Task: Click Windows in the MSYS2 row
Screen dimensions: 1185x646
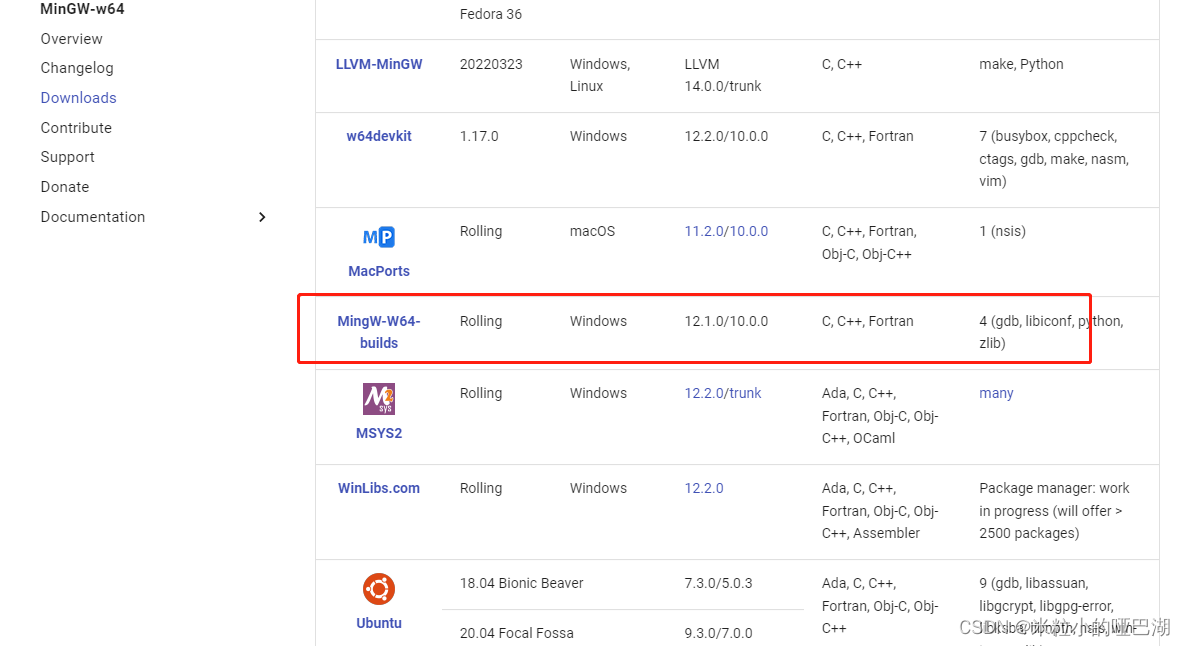Action: tap(598, 393)
